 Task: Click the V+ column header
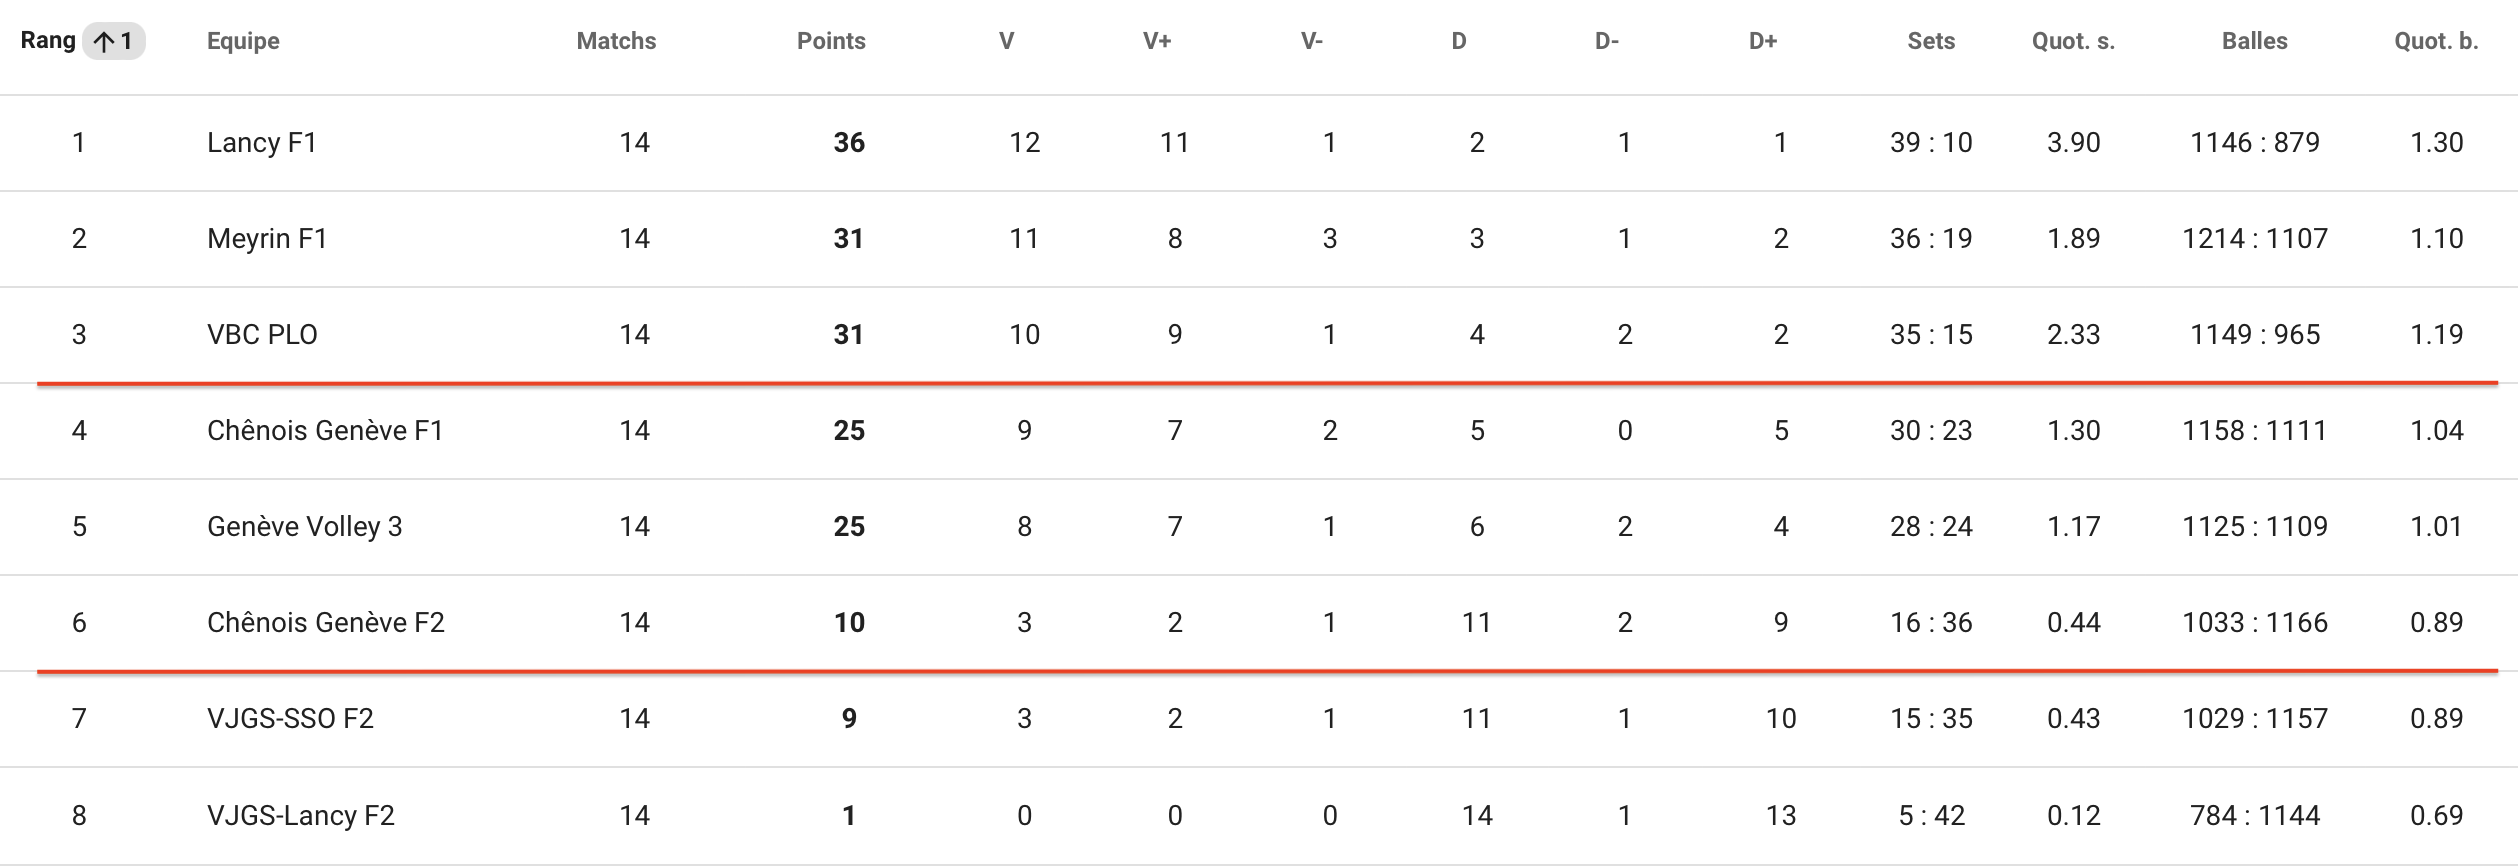[x=1157, y=41]
